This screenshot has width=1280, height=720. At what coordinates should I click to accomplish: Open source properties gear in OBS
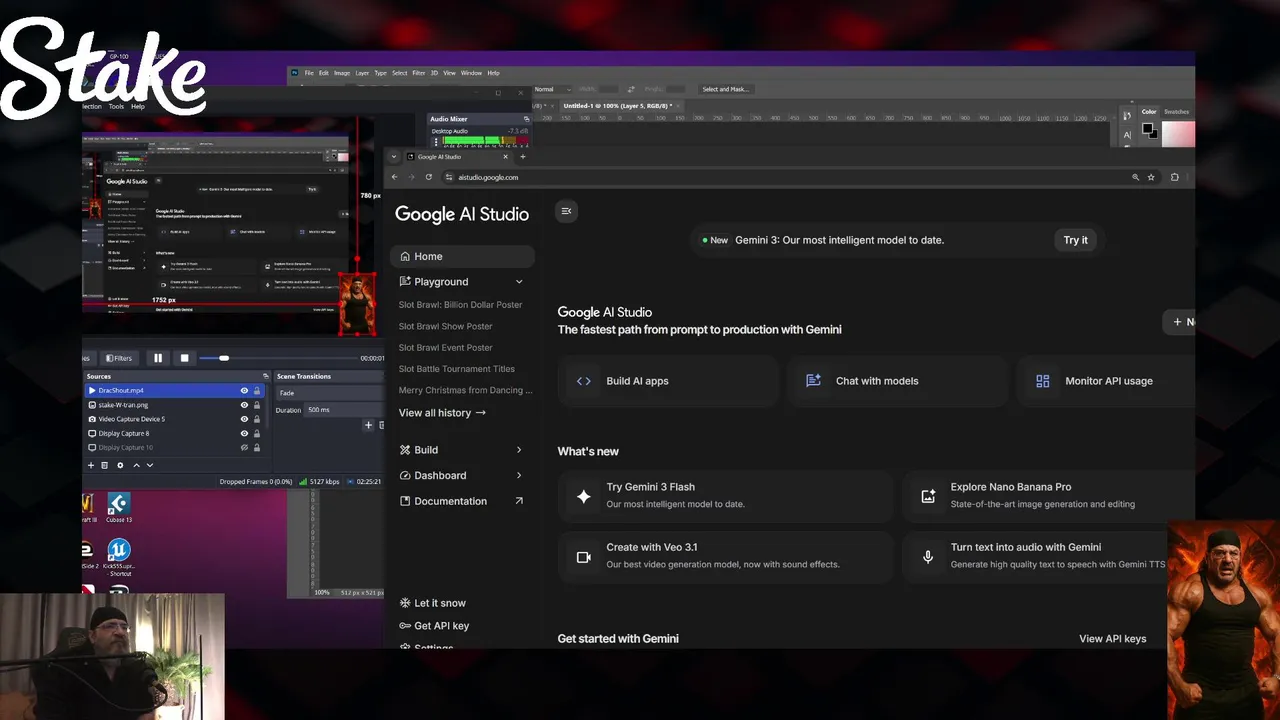coord(120,465)
